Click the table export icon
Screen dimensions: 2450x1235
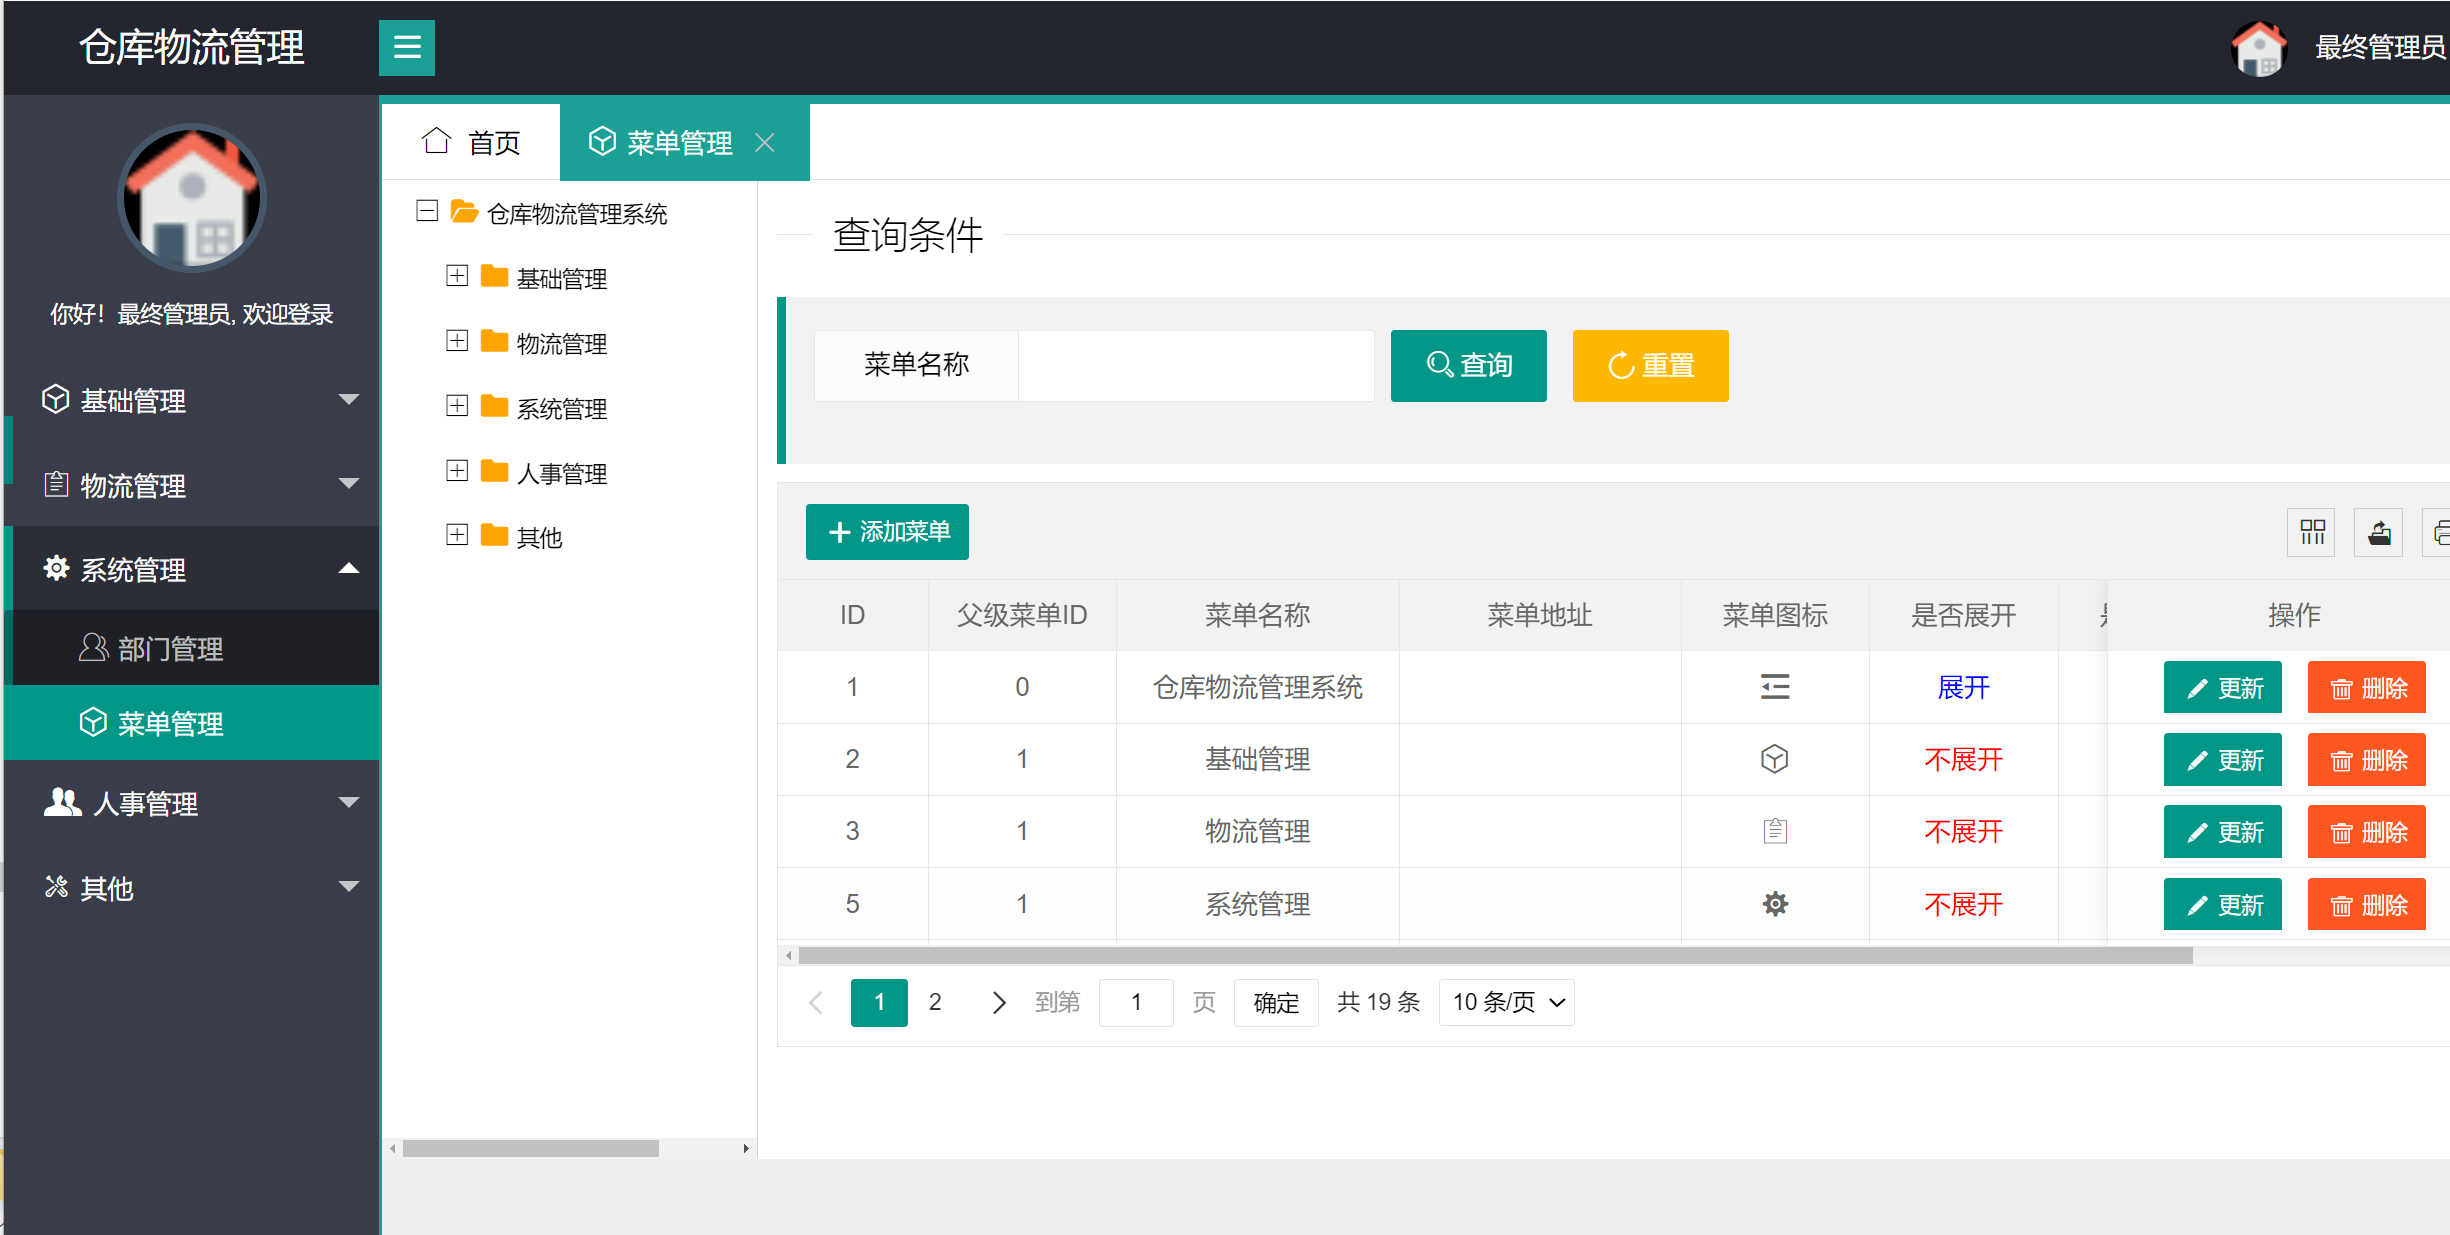coord(2379,532)
